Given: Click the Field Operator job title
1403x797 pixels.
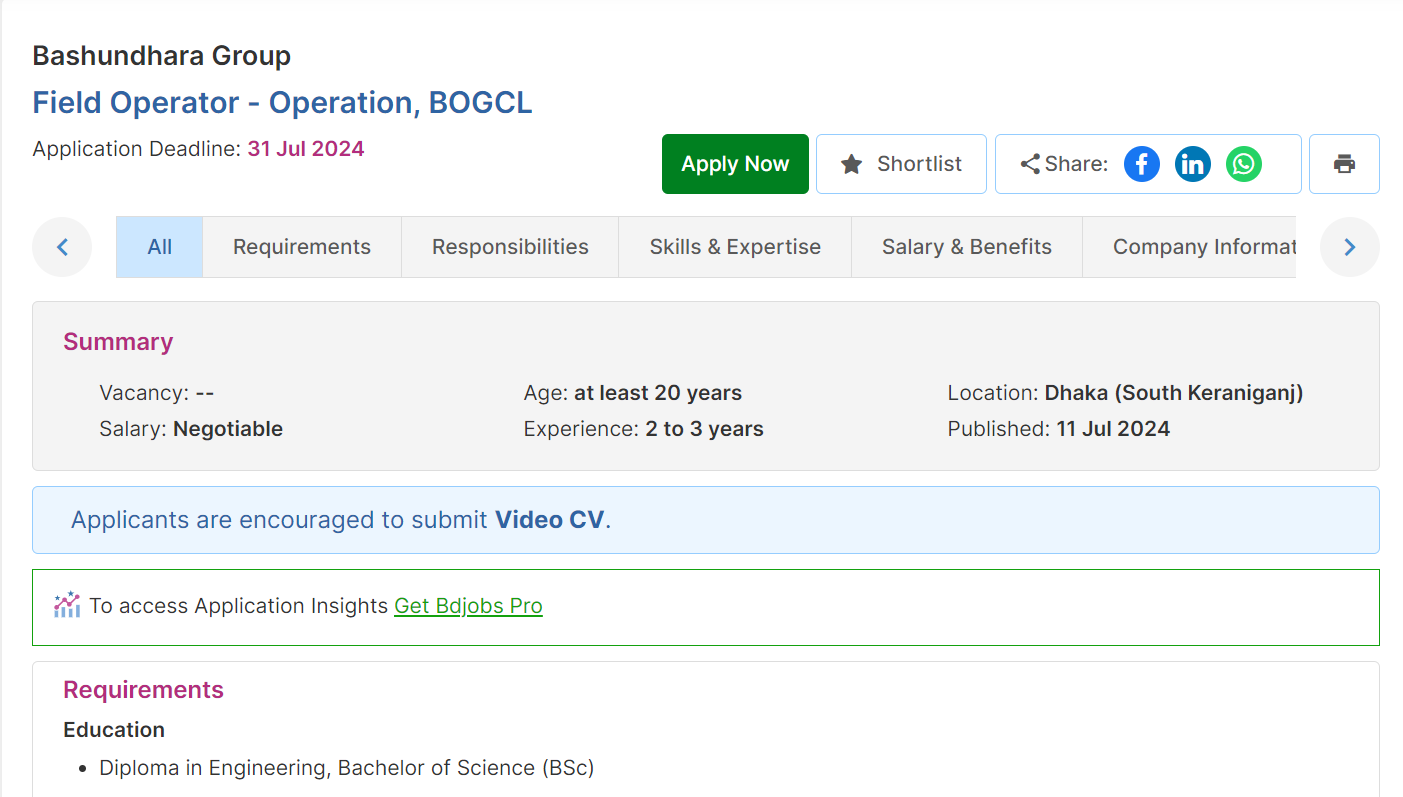Looking at the screenshot, I should click(x=283, y=103).
